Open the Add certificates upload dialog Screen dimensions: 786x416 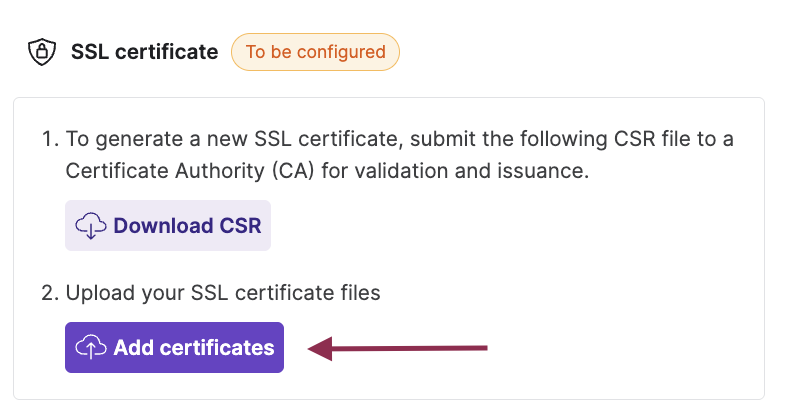pyautogui.click(x=174, y=347)
